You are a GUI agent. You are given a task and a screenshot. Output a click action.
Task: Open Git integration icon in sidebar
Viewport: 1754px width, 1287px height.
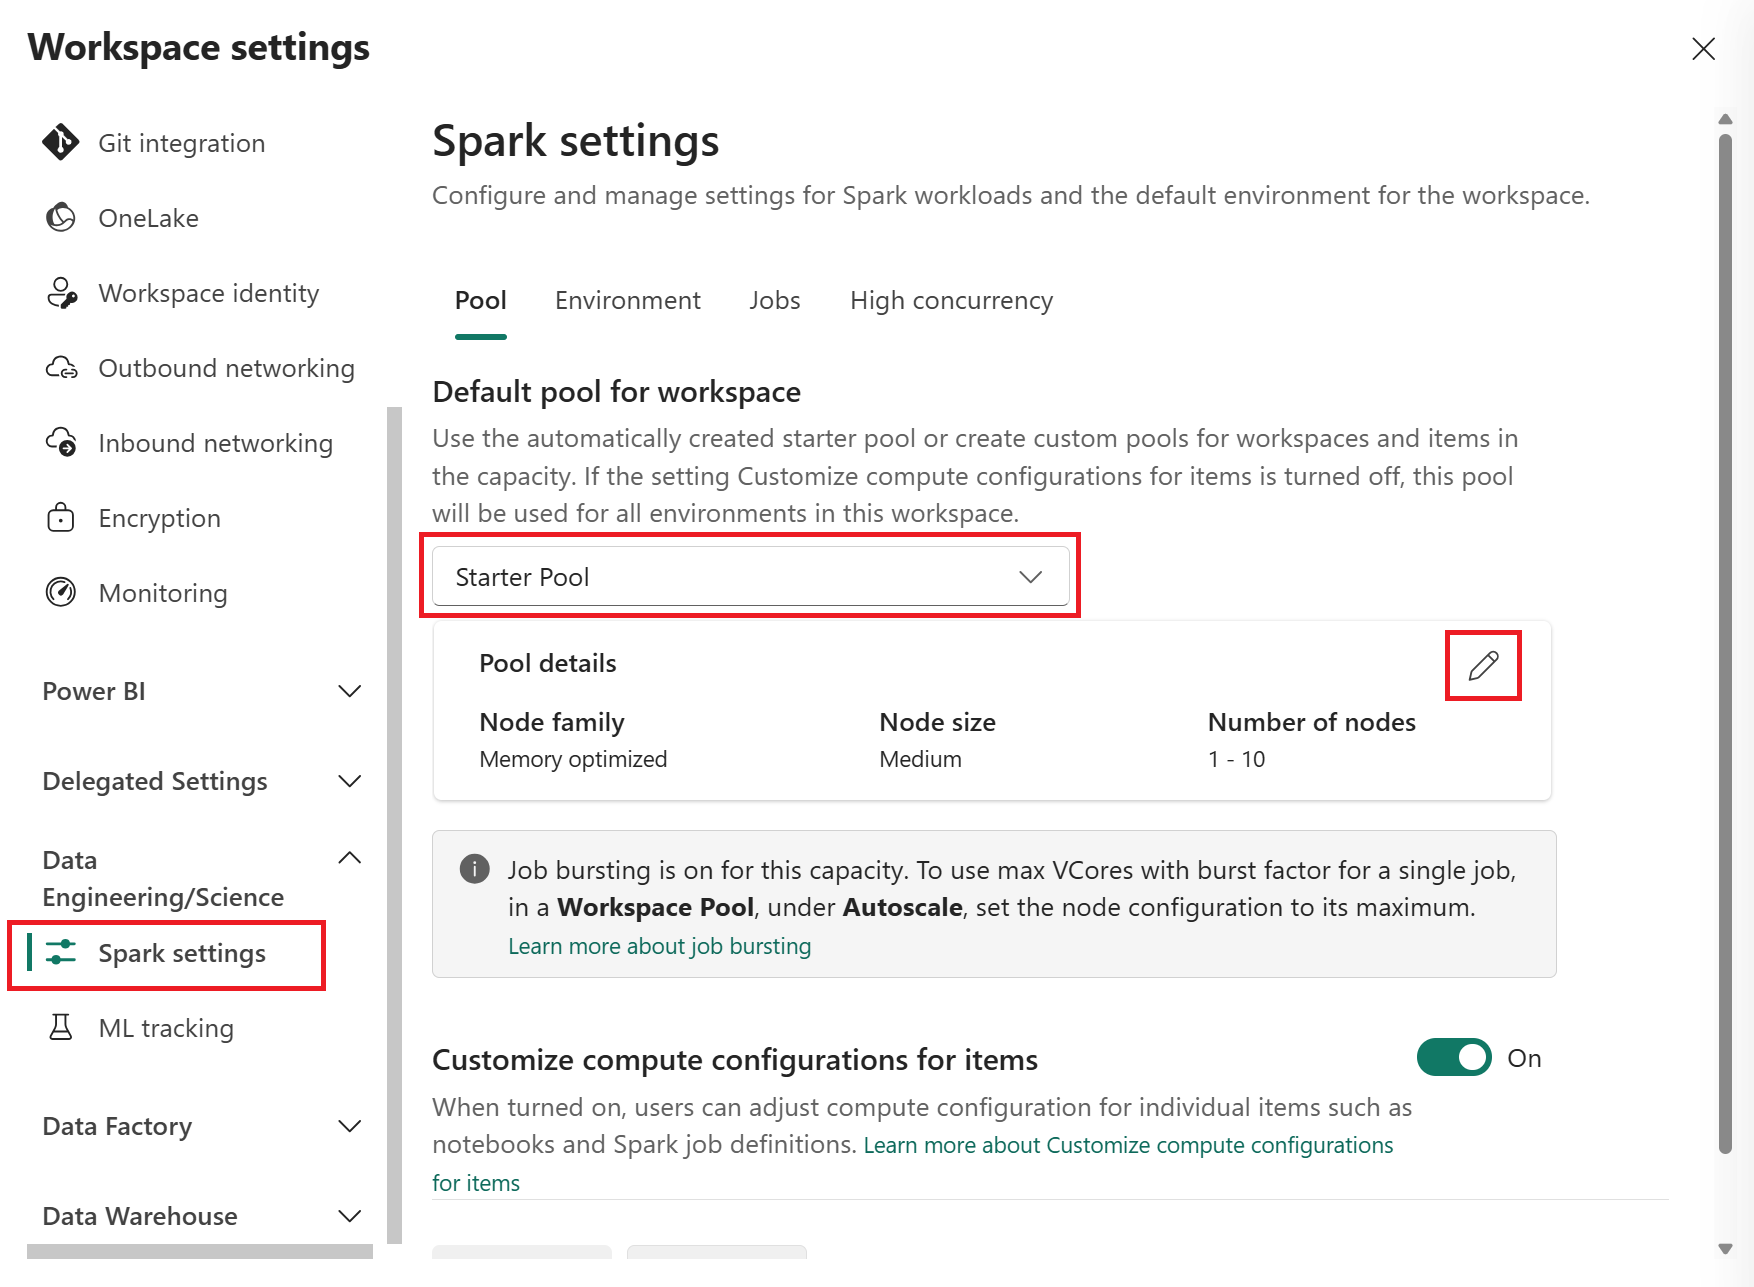click(61, 143)
